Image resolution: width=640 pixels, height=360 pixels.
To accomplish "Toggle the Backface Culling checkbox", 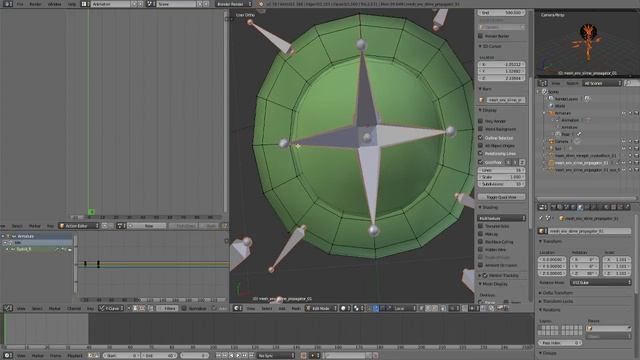I will tap(481, 242).
